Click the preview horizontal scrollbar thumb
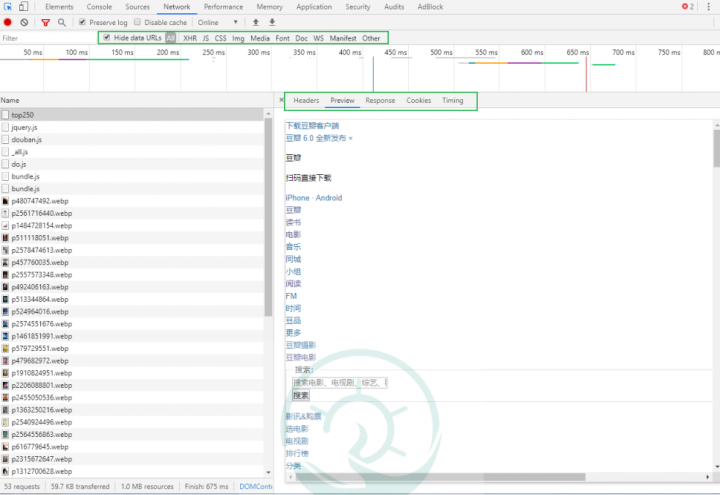Image resolution: width=720 pixels, height=495 pixels. pyautogui.click(x=440, y=477)
